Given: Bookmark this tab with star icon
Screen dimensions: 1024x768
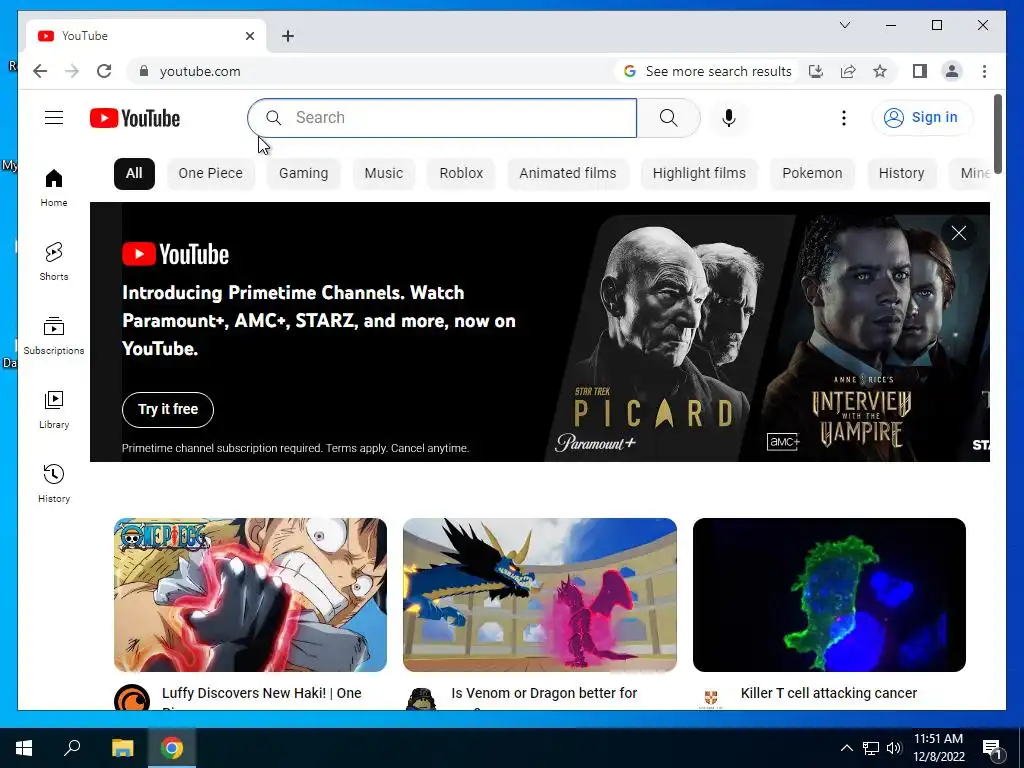Looking at the screenshot, I should (x=880, y=71).
